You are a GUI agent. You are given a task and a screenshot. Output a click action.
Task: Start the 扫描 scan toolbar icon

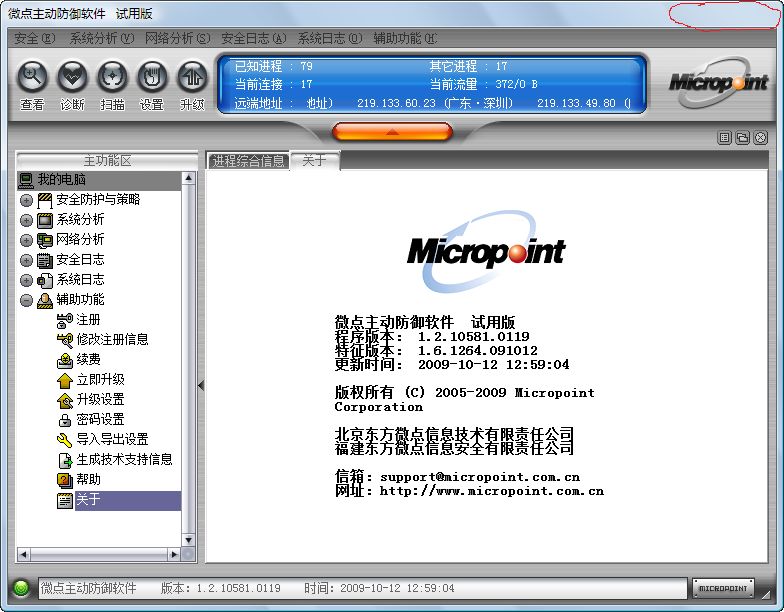click(x=112, y=77)
